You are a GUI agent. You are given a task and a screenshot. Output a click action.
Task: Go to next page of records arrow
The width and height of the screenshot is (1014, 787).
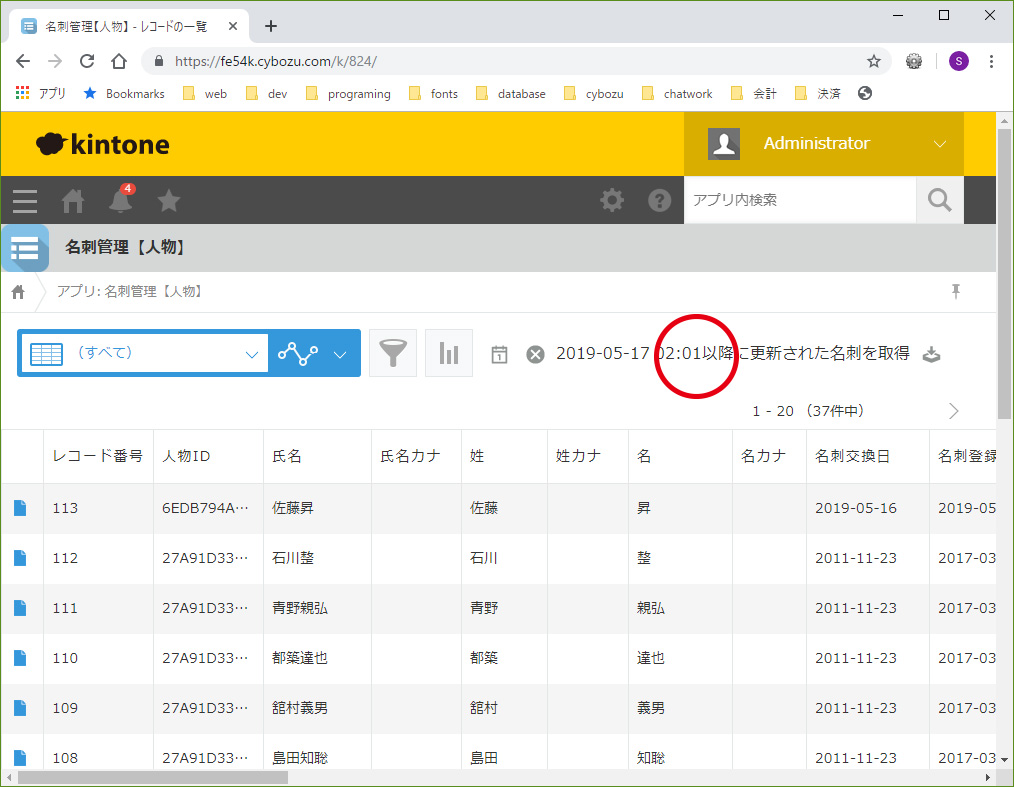[x=953, y=411]
